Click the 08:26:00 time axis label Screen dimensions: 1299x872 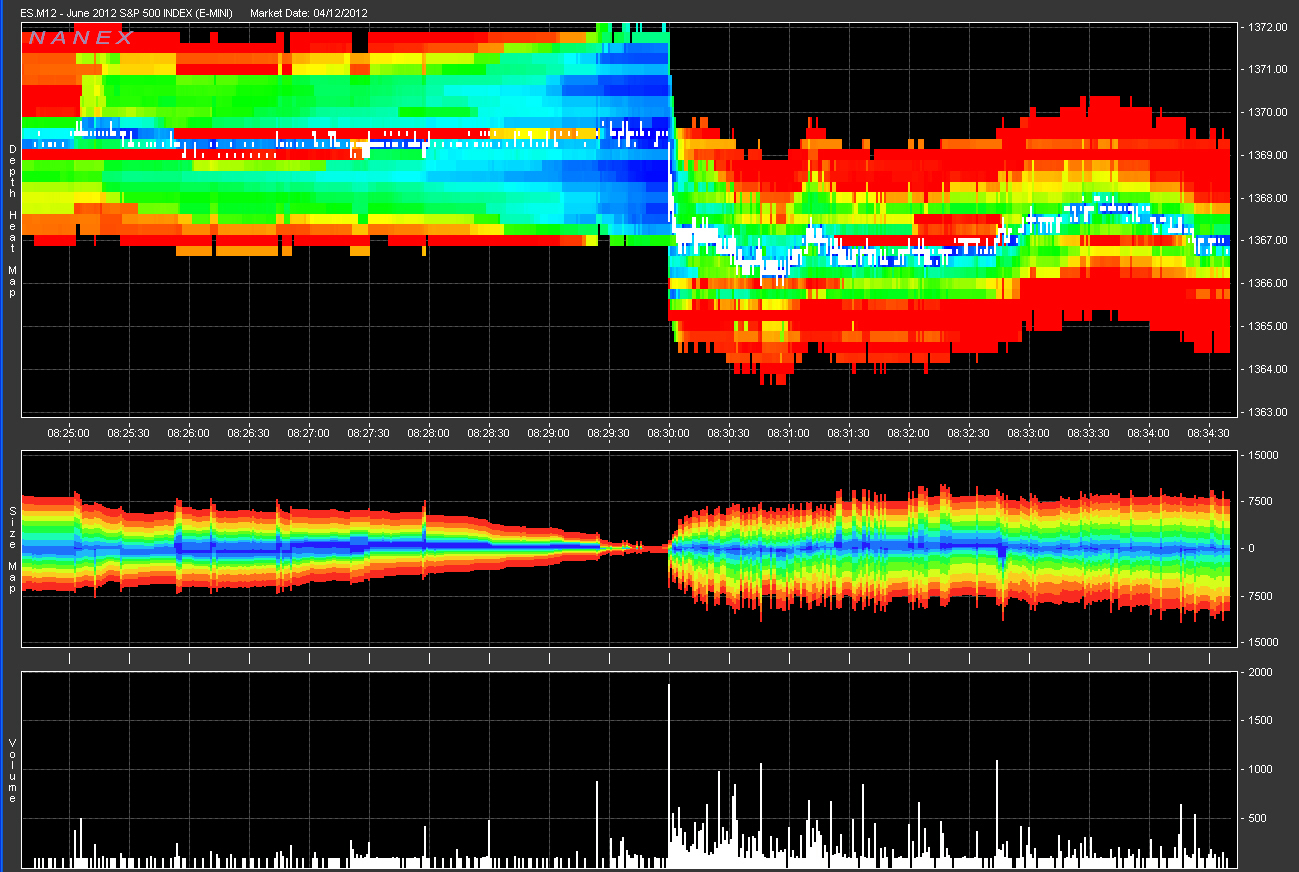189,433
